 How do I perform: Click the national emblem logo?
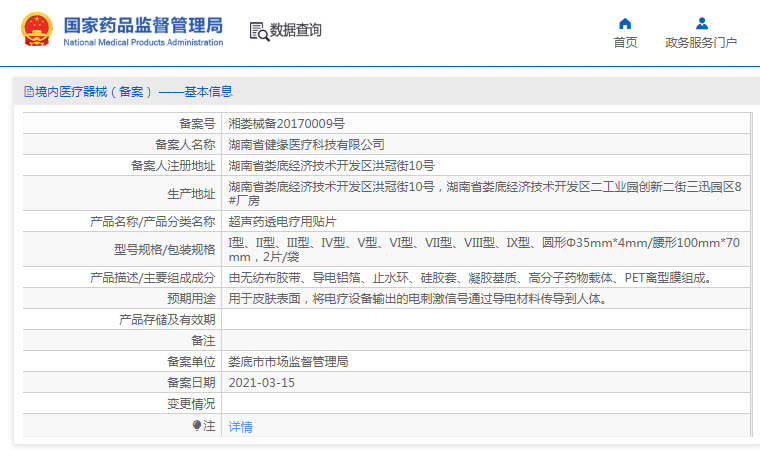click(37, 30)
